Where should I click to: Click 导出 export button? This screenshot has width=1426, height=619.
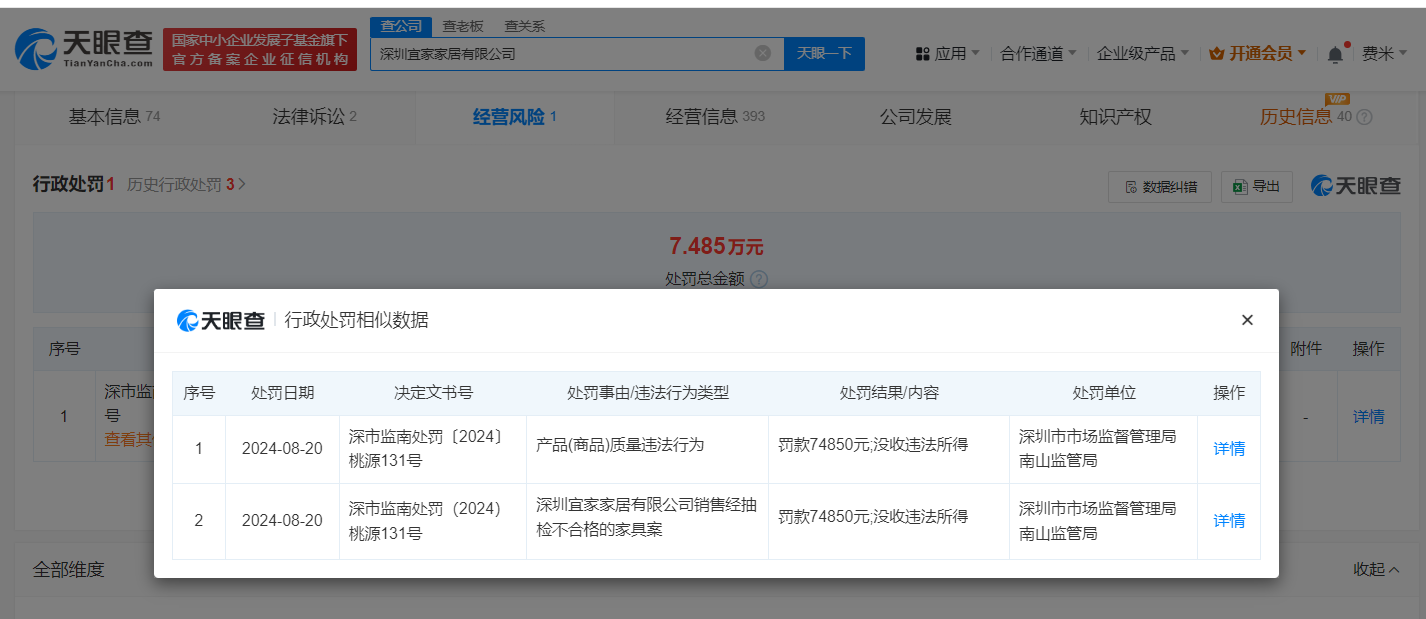click(x=1257, y=186)
